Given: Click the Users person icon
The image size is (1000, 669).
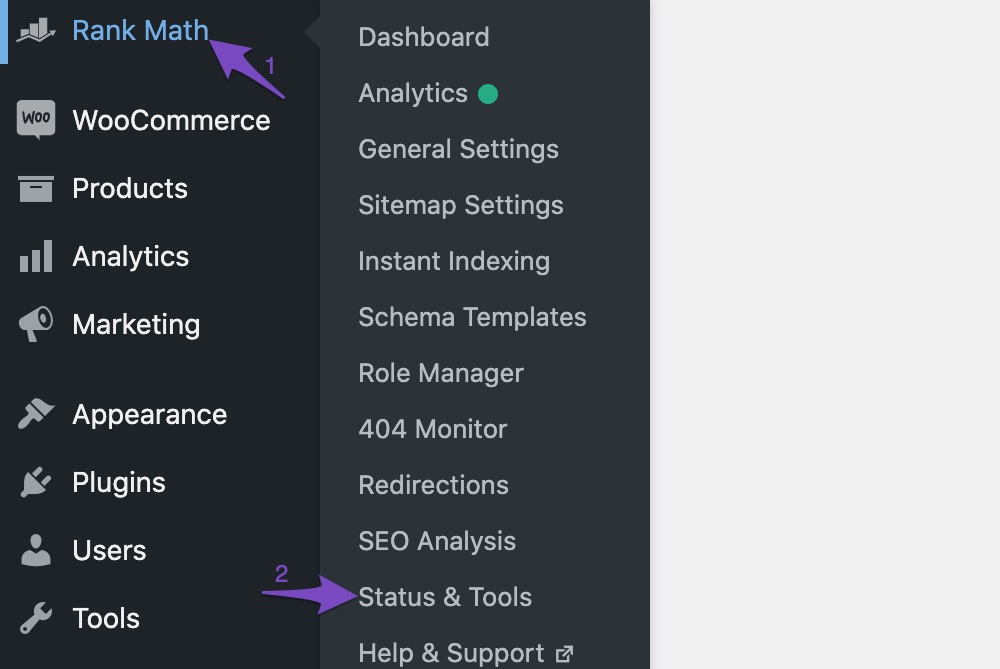Looking at the screenshot, I should click(x=36, y=550).
